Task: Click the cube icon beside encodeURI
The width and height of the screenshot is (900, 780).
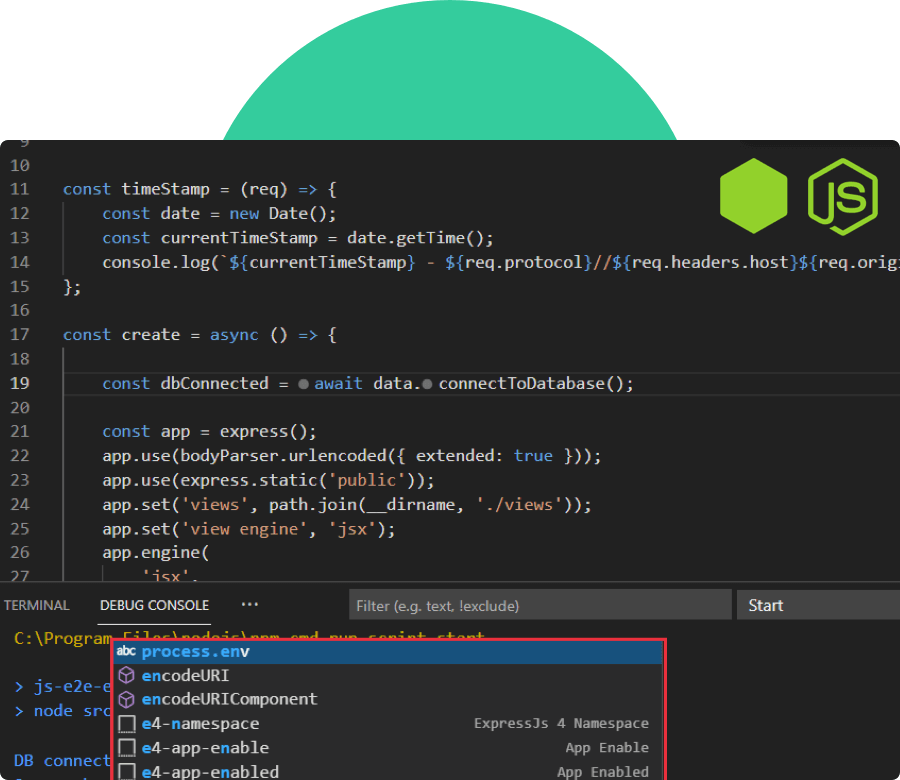Action: (x=126, y=676)
